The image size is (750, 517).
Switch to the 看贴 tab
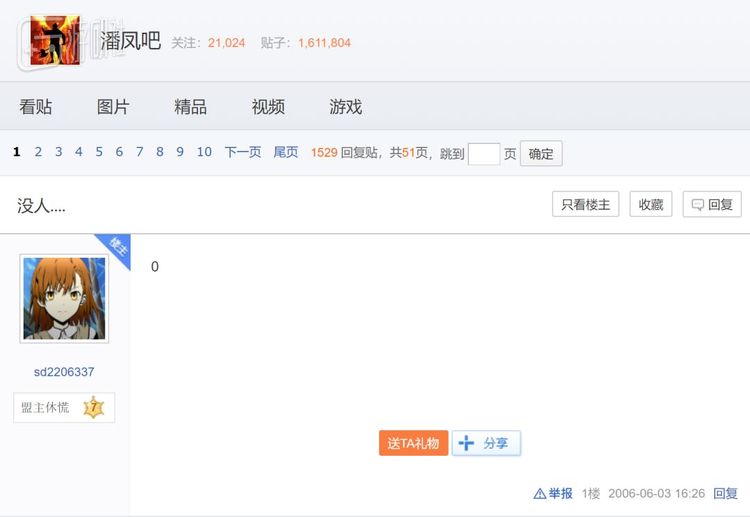[x=36, y=107]
